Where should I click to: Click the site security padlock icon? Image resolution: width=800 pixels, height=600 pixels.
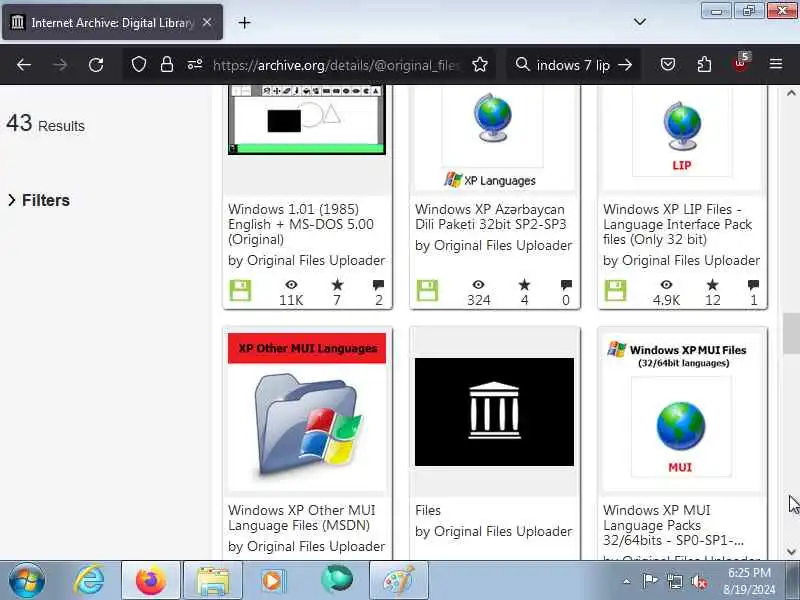pos(167,65)
